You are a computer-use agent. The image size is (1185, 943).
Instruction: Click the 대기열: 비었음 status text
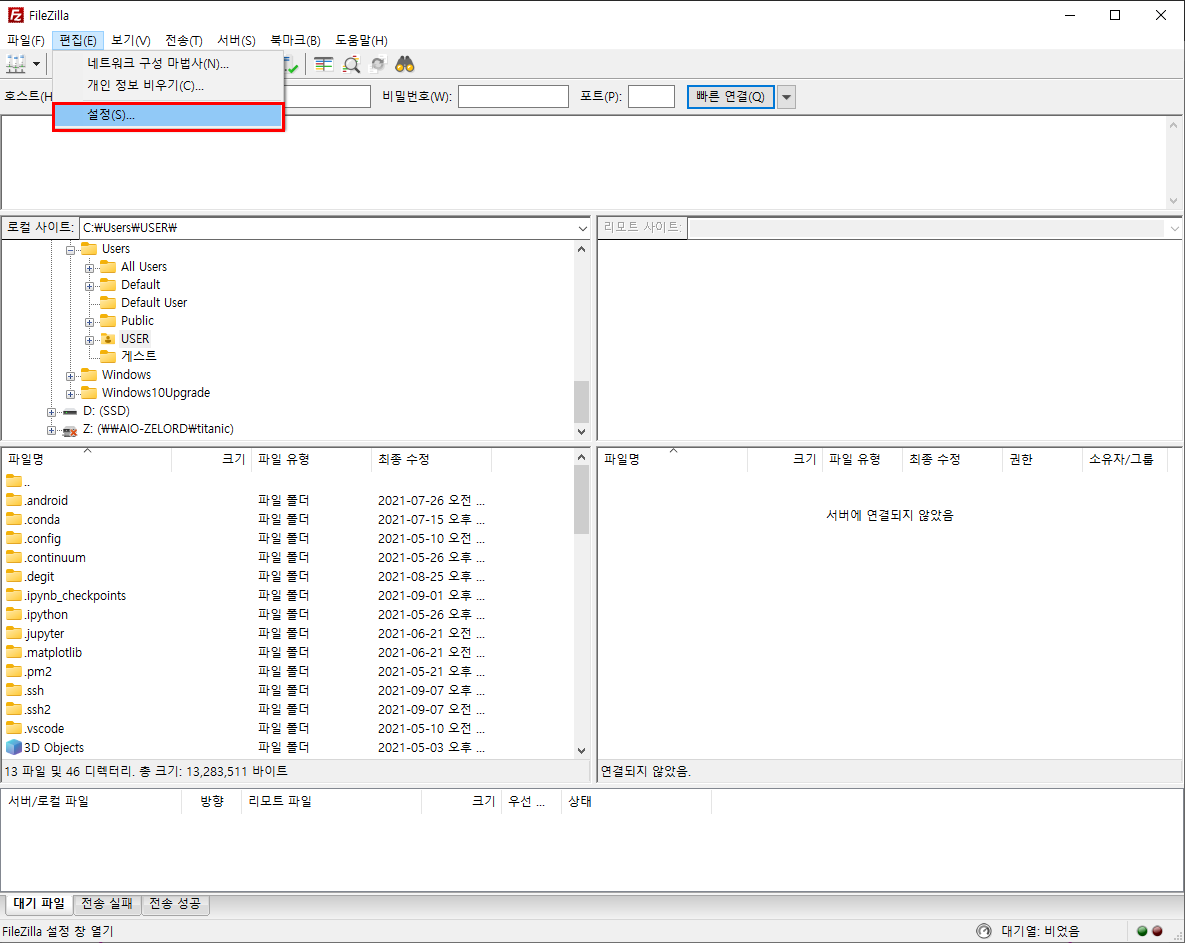(1040, 931)
